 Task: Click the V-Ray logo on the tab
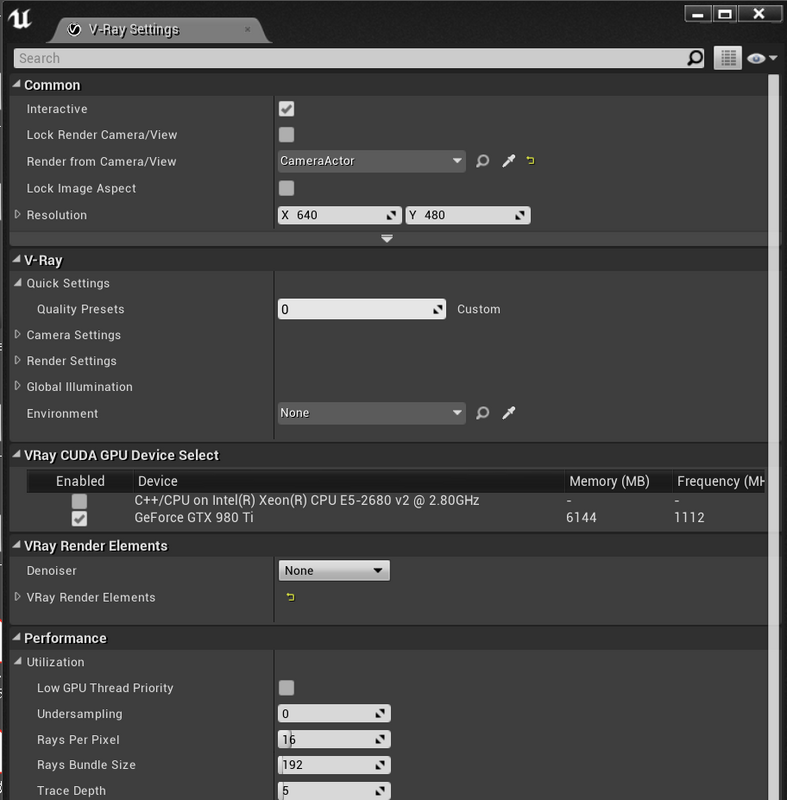click(74, 30)
